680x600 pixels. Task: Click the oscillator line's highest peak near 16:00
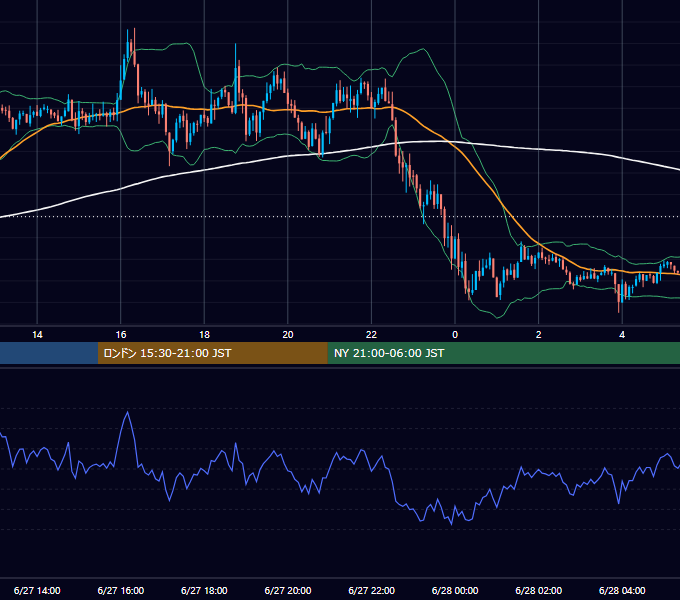[x=128, y=412]
